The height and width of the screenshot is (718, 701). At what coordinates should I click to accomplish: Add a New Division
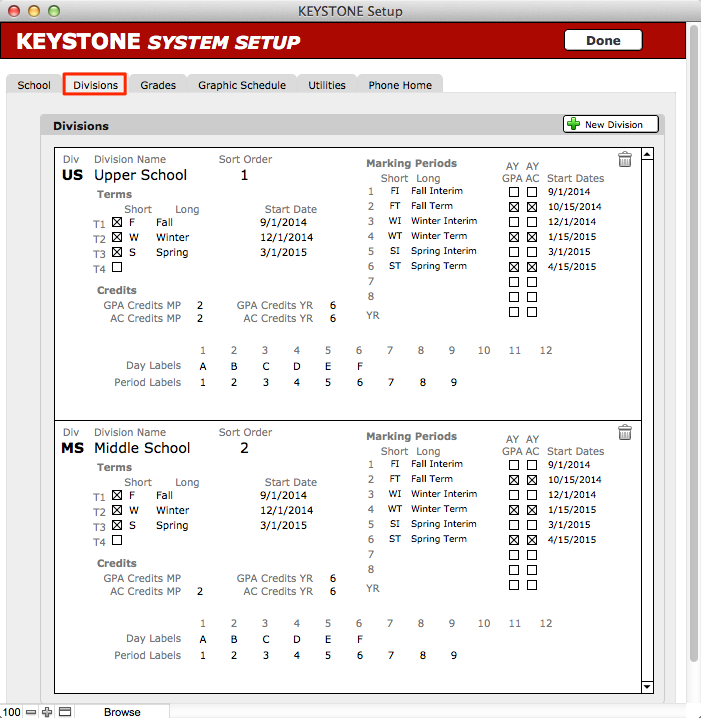coord(611,124)
